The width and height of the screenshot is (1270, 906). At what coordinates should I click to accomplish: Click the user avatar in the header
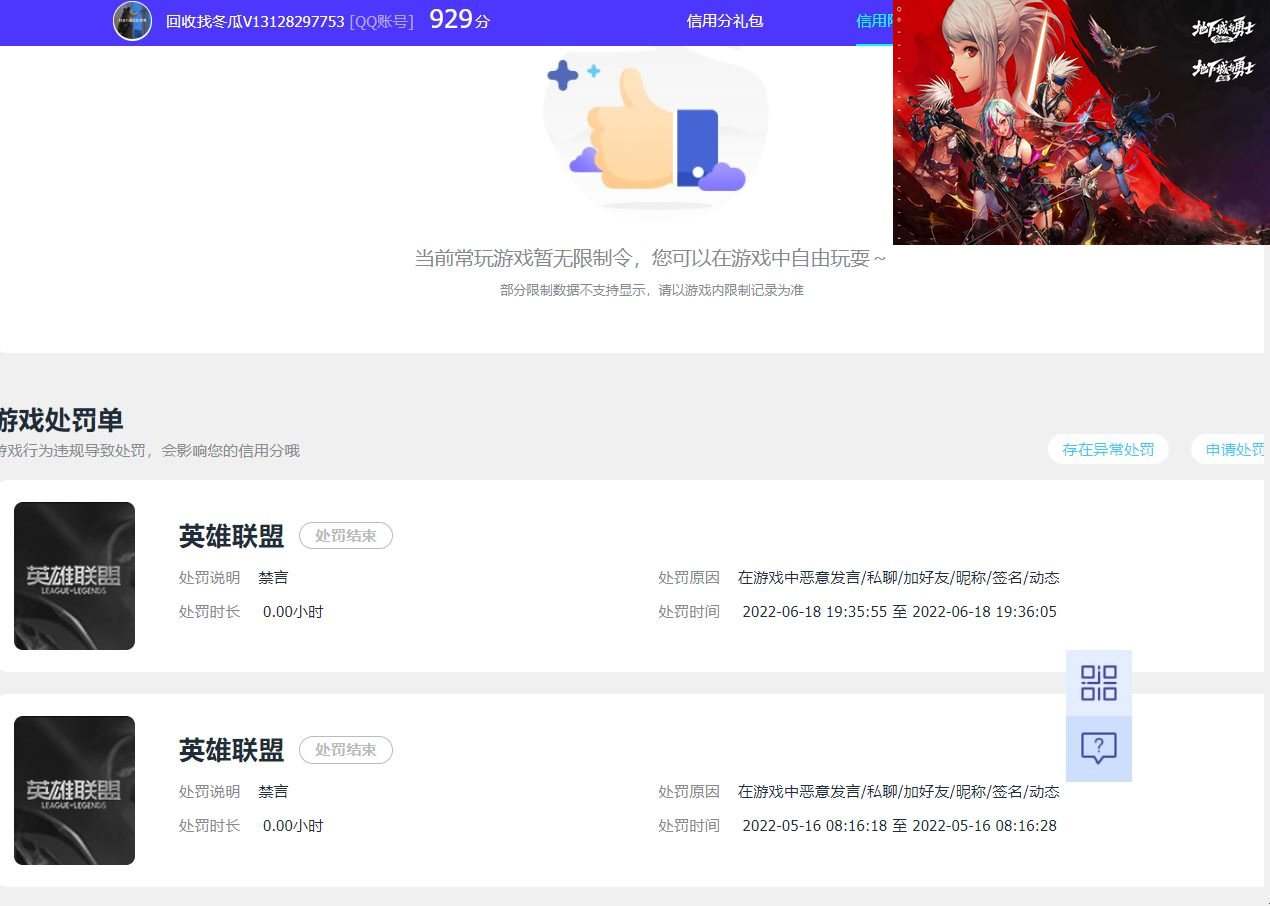point(132,21)
